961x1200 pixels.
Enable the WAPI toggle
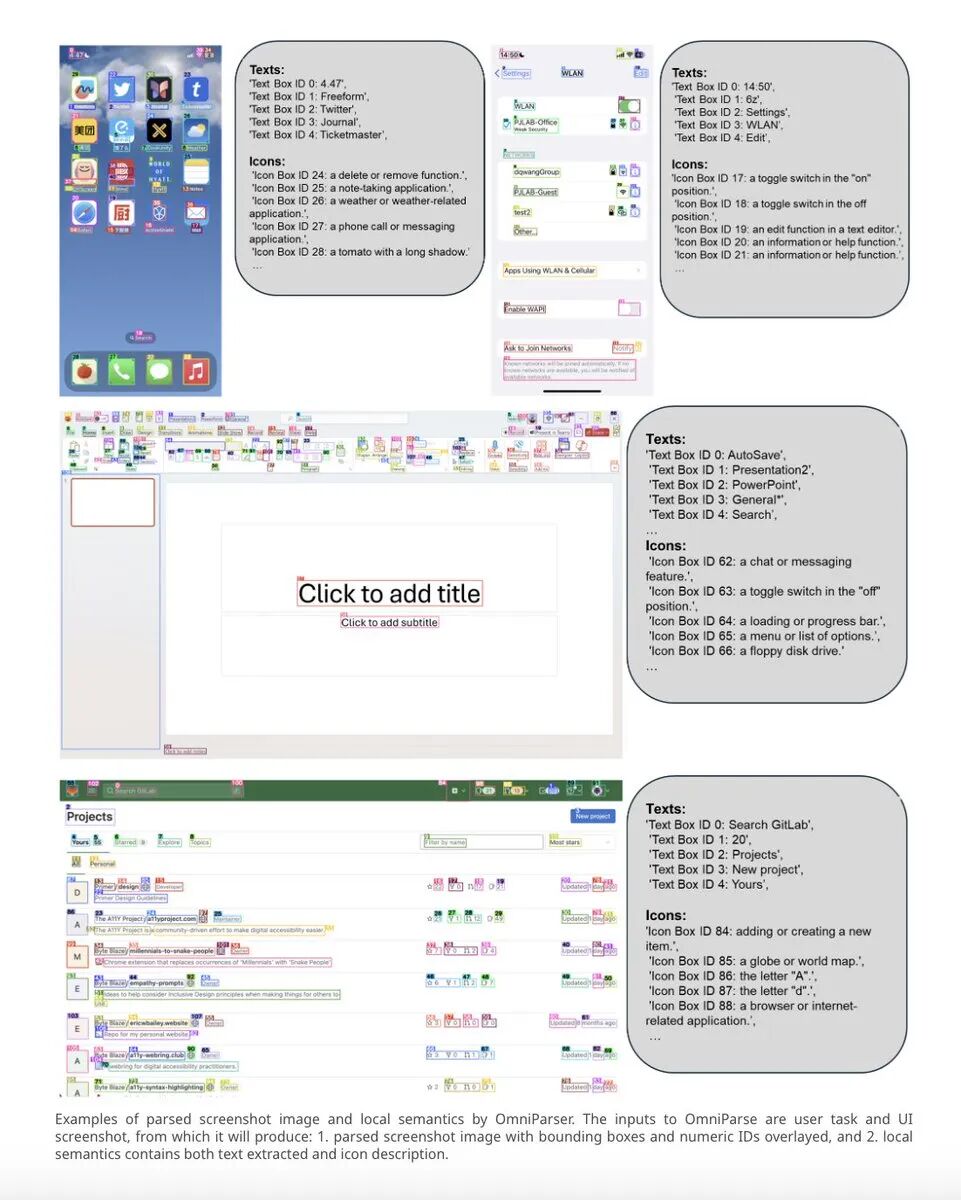(x=628, y=310)
